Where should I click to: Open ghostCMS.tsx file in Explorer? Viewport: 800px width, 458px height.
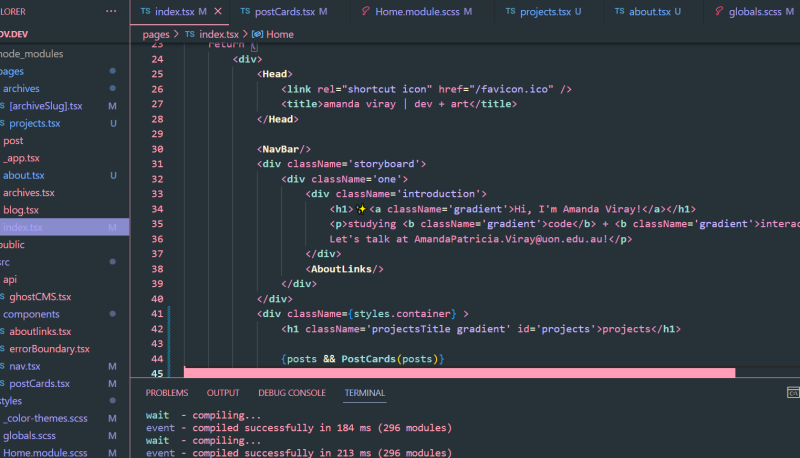(40, 297)
